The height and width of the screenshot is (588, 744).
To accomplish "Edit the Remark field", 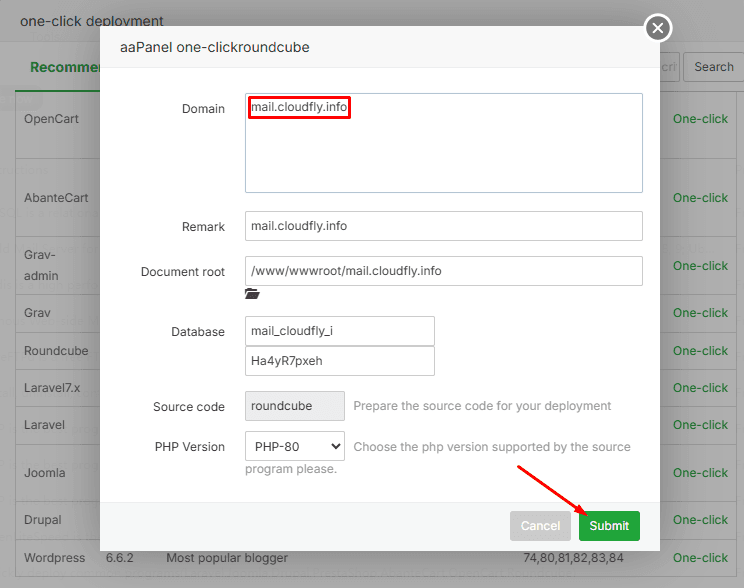I will [x=444, y=226].
